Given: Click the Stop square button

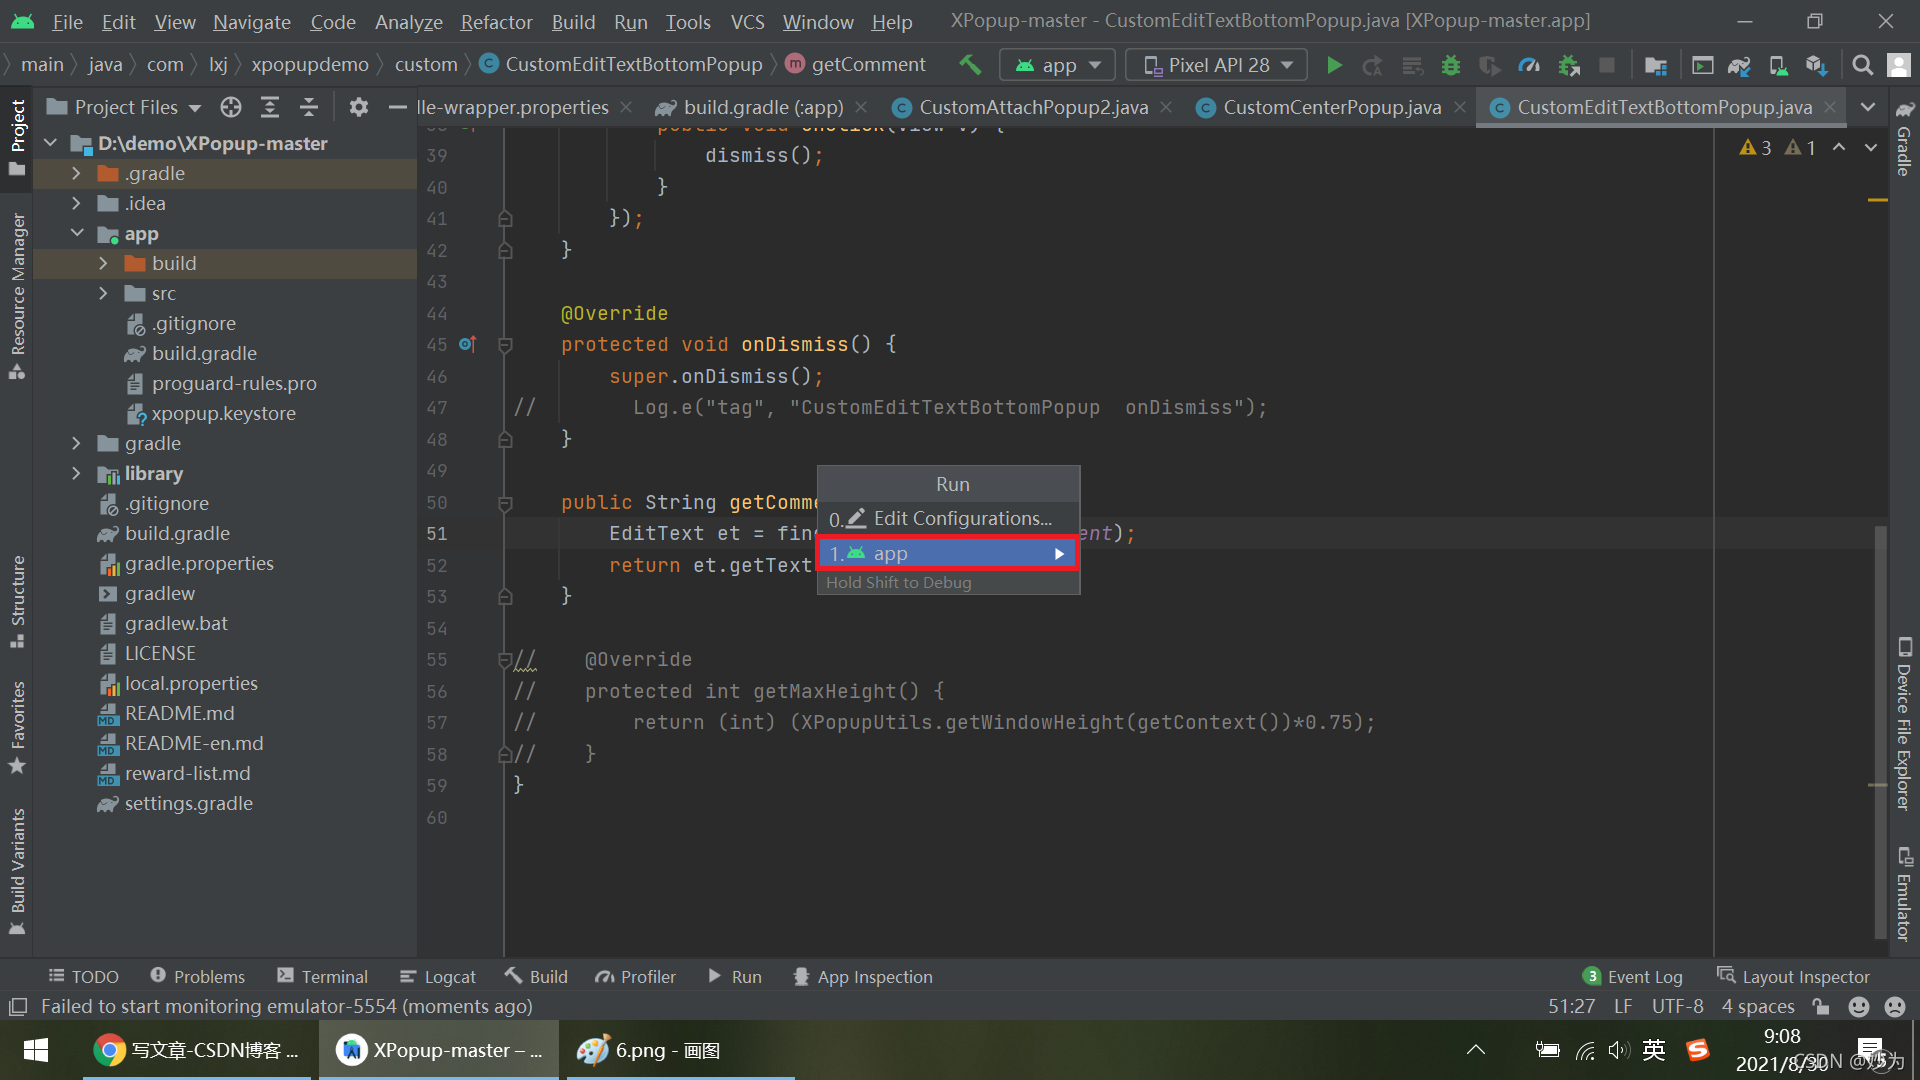Looking at the screenshot, I should pyautogui.click(x=1607, y=65).
